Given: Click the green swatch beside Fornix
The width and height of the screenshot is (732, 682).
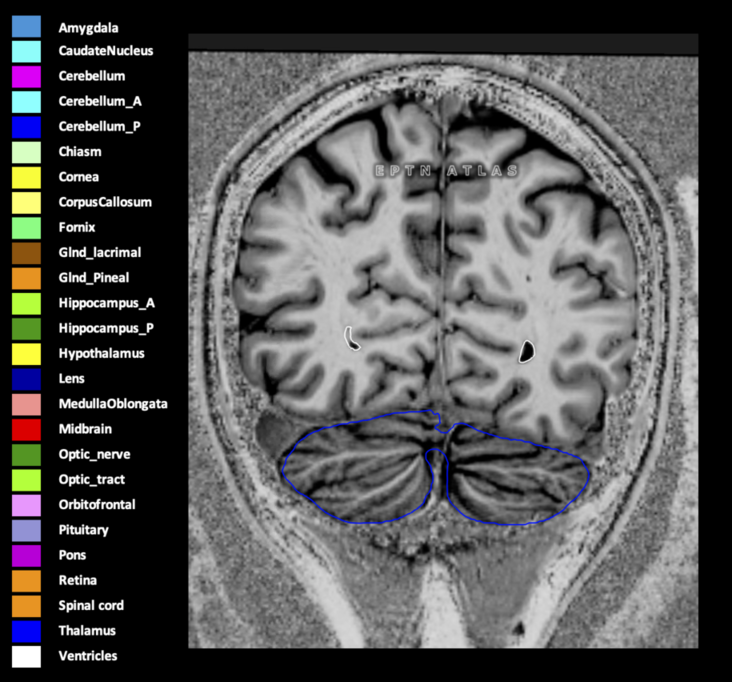Looking at the screenshot, I should [x=26, y=228].
